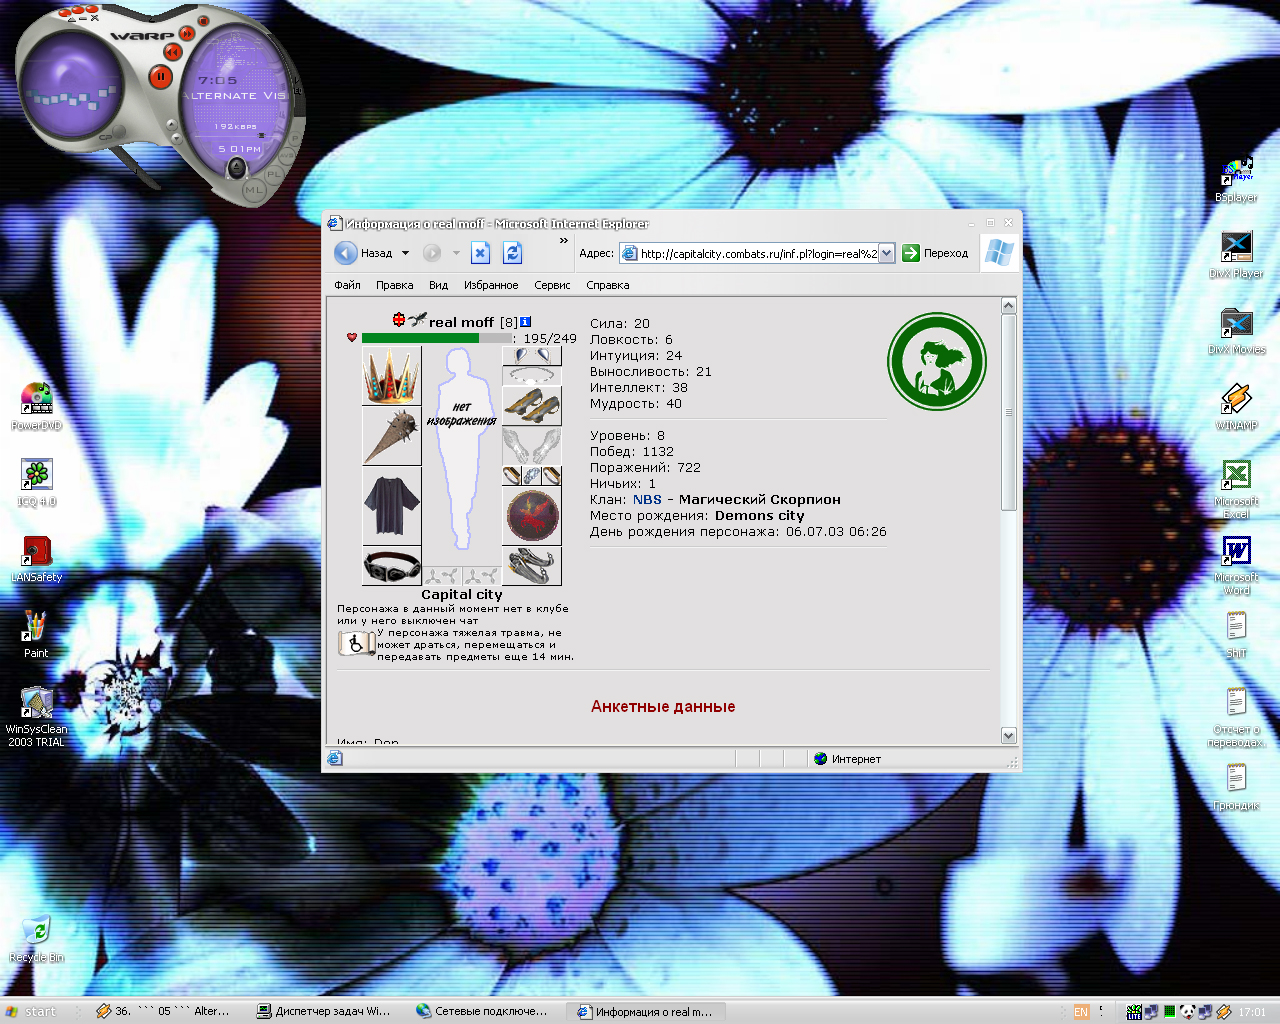The height and width of the screenshot is (1024, 1280).
Task: Open the Сервис menu
Action: 552,285
